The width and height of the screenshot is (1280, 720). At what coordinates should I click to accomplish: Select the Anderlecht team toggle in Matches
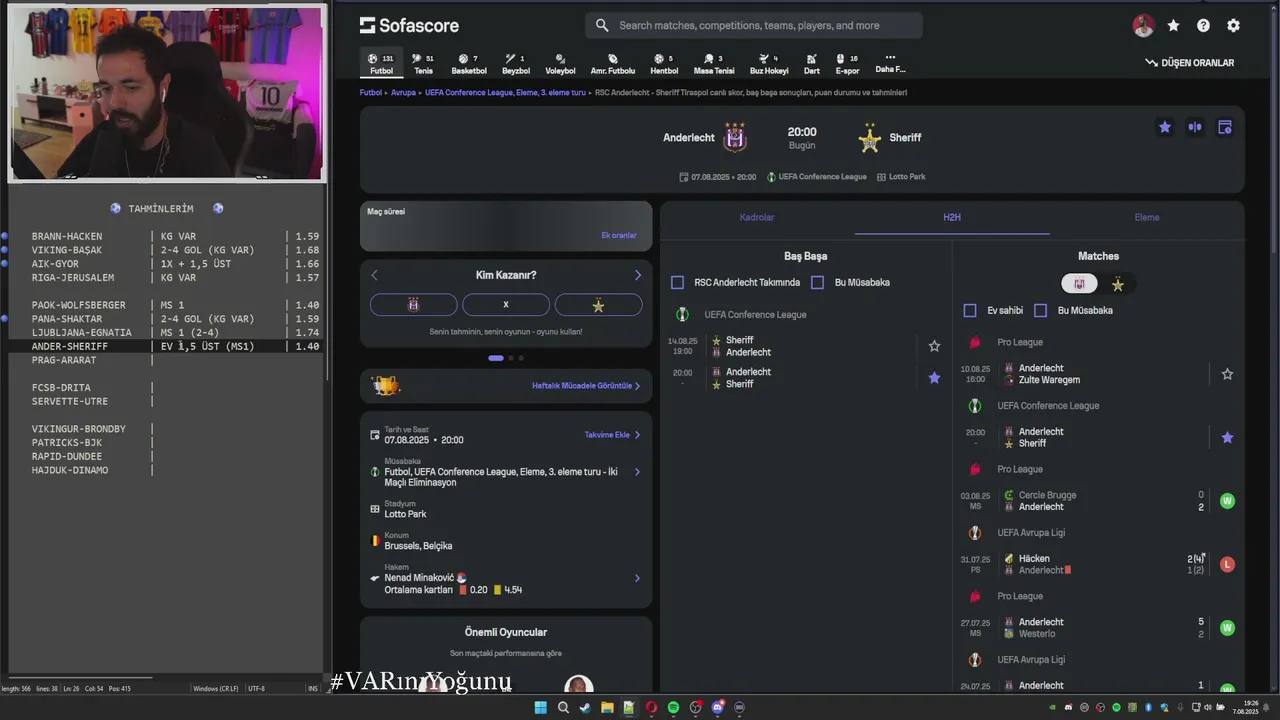pos(1079,284)
